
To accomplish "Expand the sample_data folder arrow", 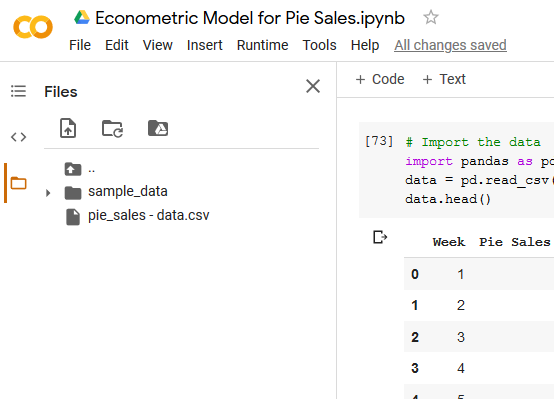I will pyautogui.click(x=48, y=193).
